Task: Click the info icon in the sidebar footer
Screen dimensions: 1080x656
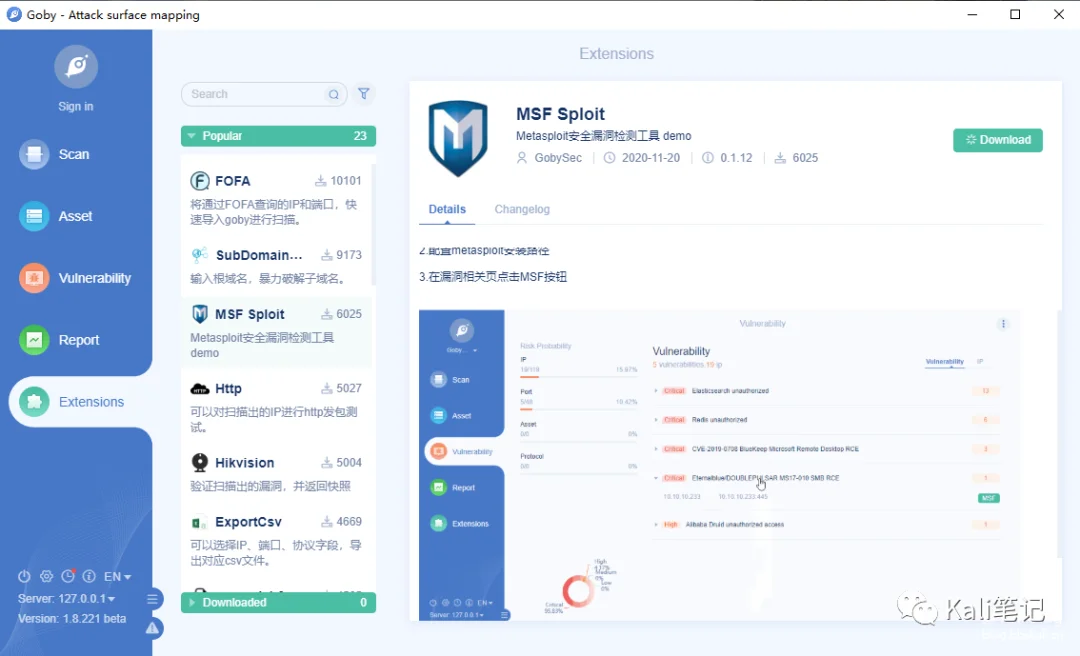Action: pyautogui.click(x=89, y=576)
